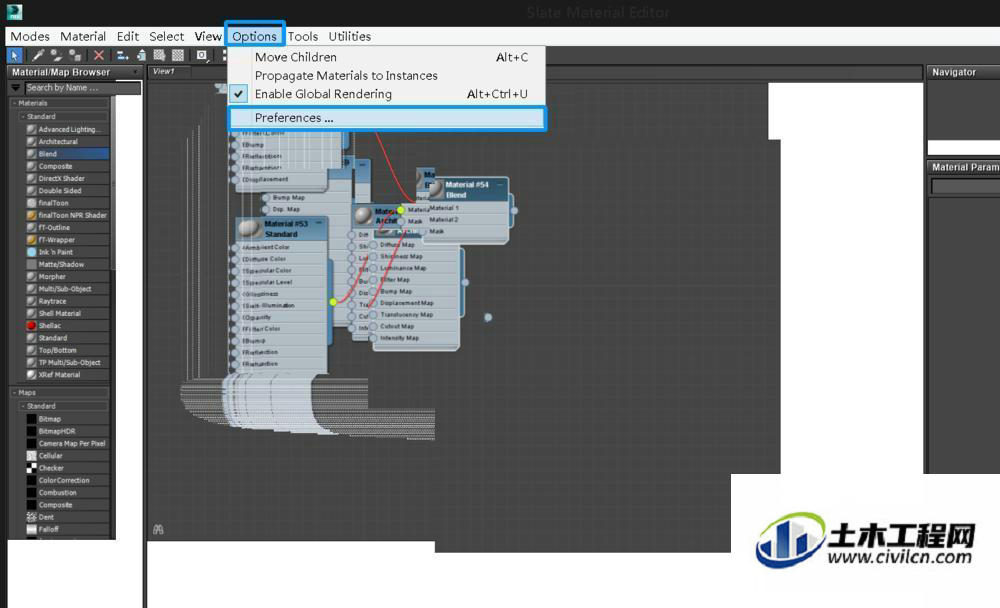The height and width of the screenshot is (608, 1000).
Task: Click Material #54 output socket
Action: point(514,211)
